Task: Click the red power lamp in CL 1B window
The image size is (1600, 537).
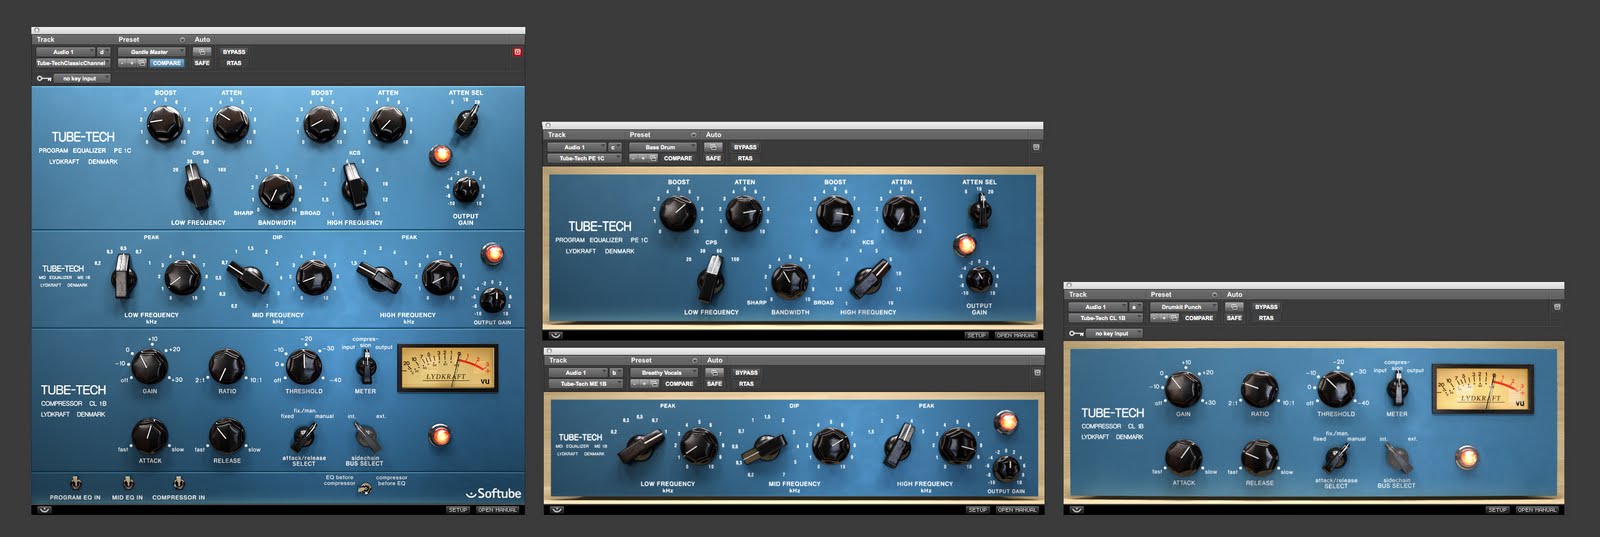Action: (x=1466, y=458)
